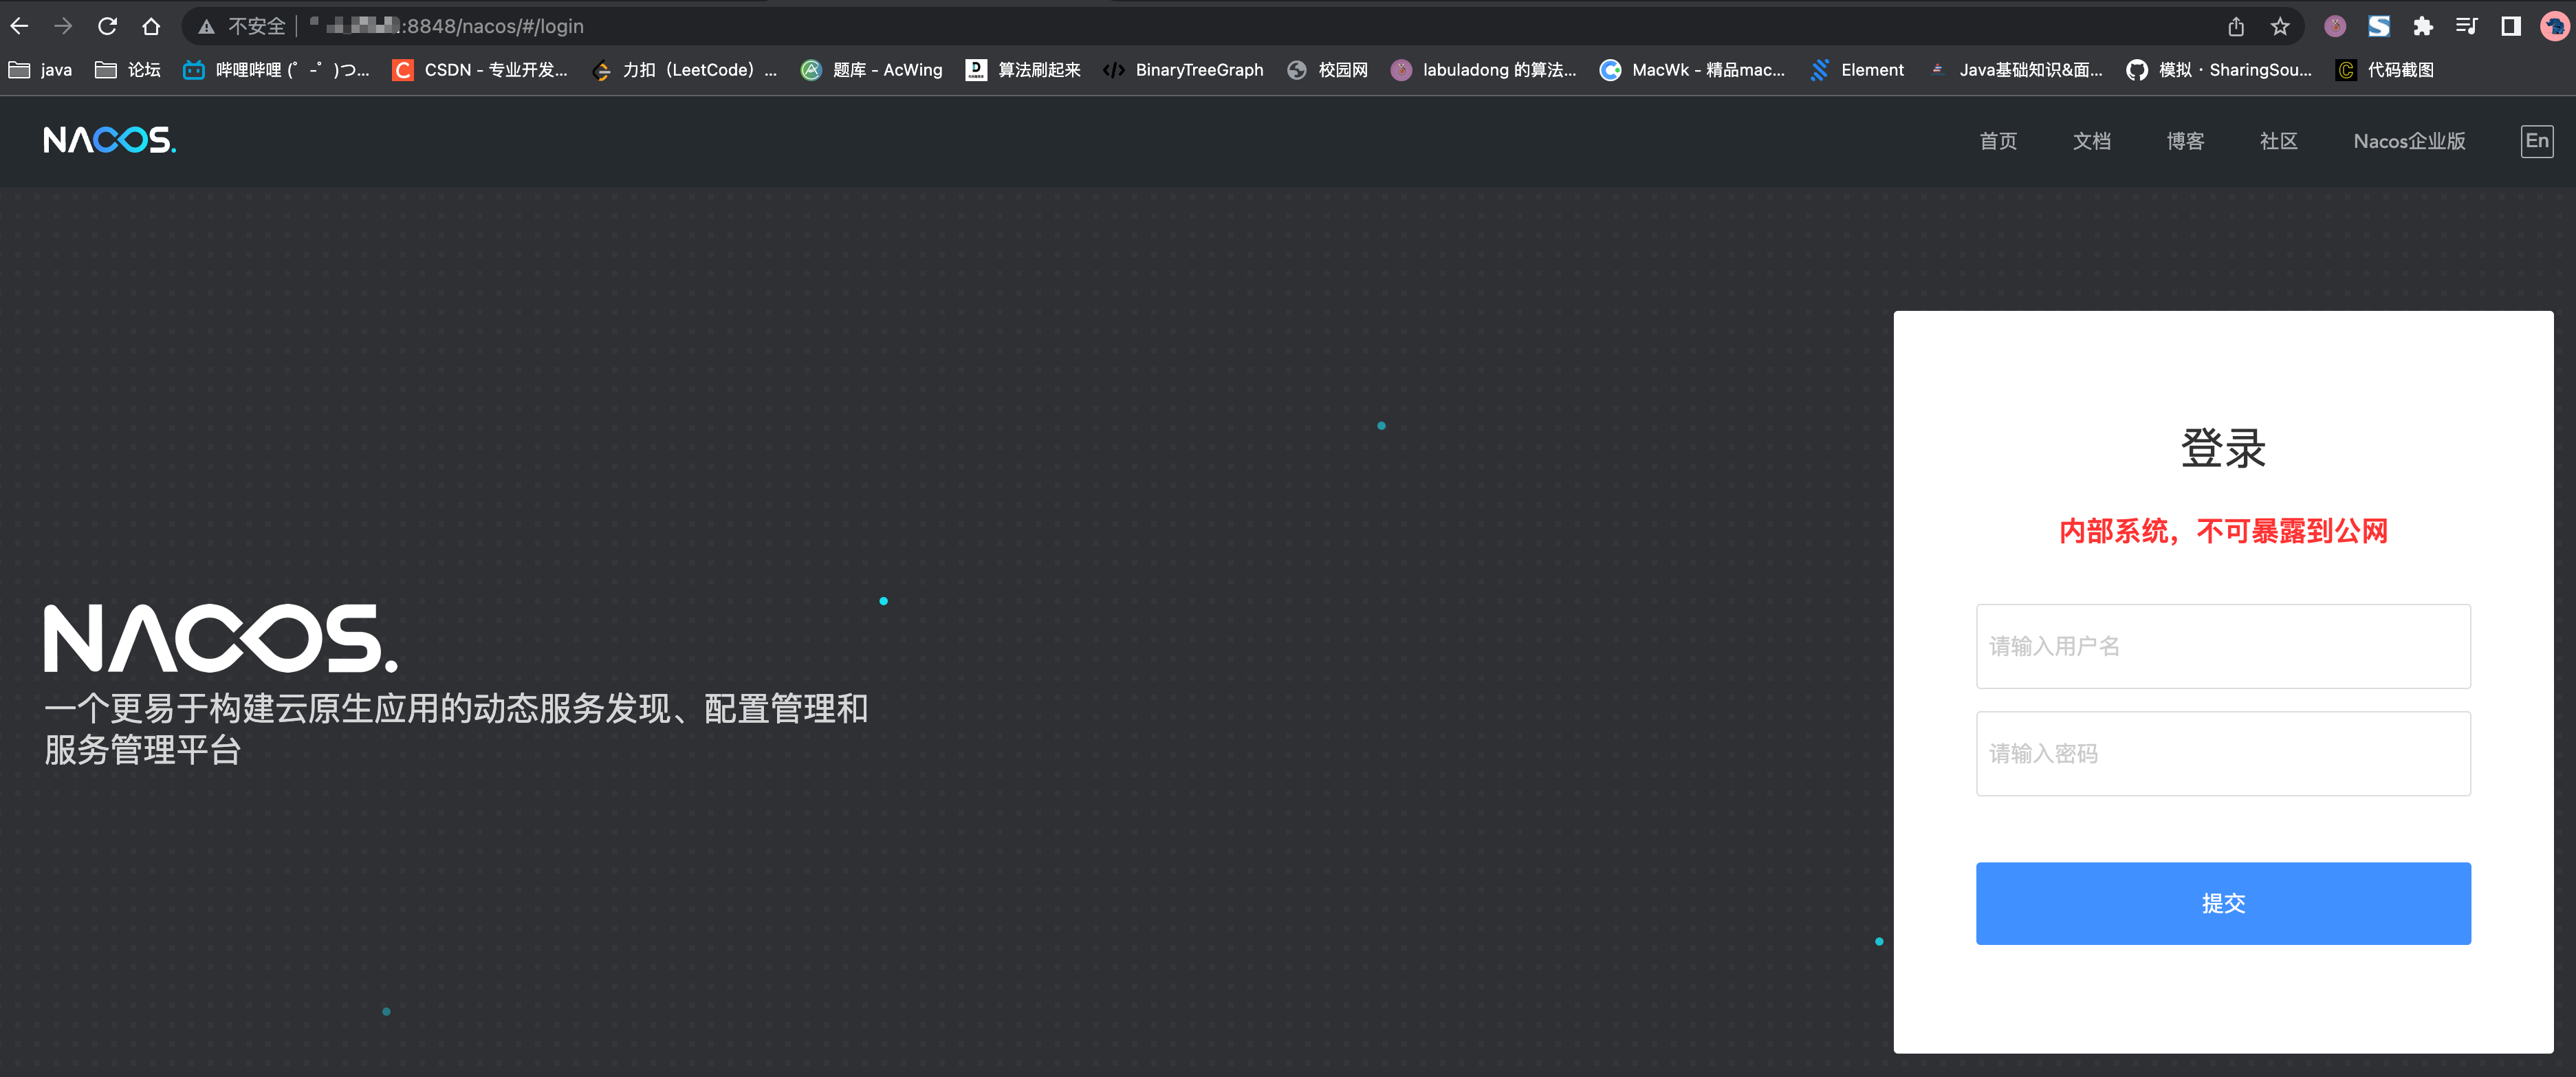The image size is (2576, 1077).
Task: Toggle the browser side panel icon
Action: [x=2511, y=27]
